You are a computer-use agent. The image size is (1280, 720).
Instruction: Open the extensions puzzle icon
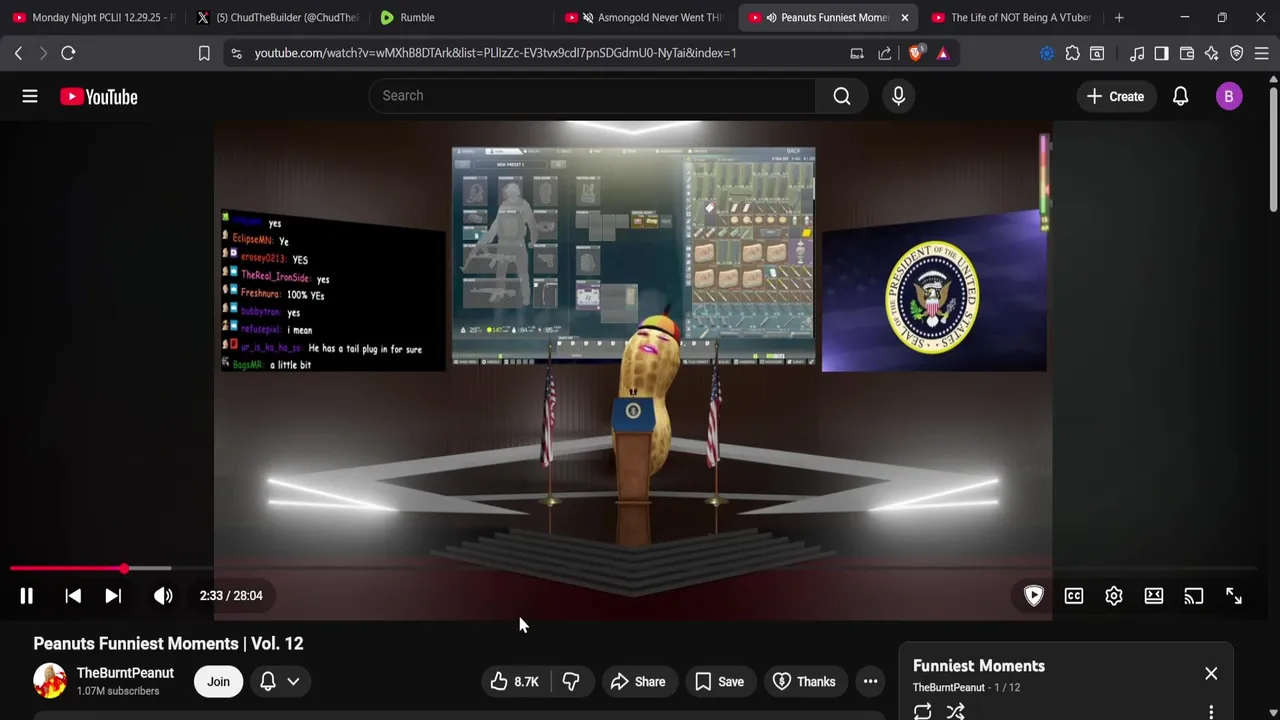pos(1073,53)
